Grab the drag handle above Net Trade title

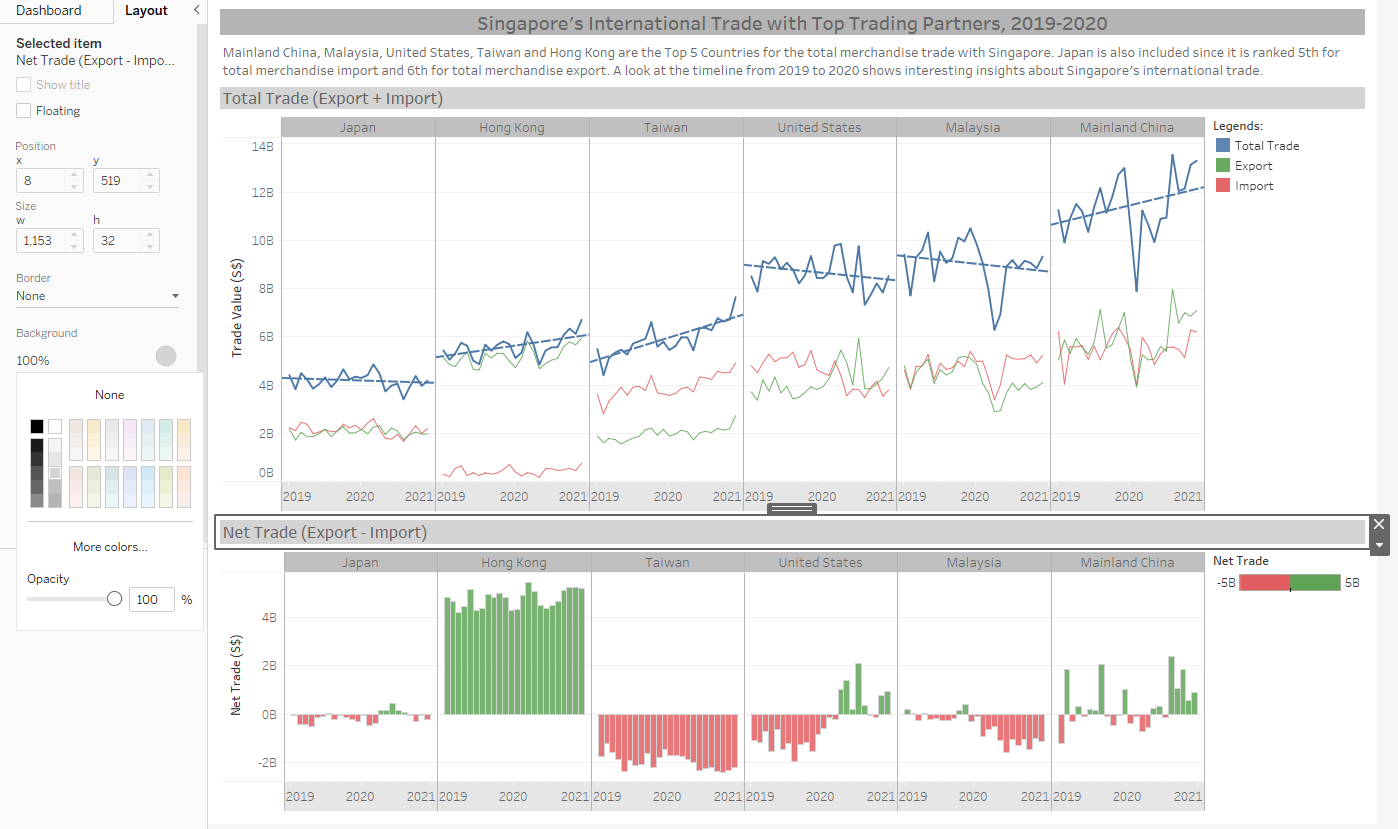point(791,509)
